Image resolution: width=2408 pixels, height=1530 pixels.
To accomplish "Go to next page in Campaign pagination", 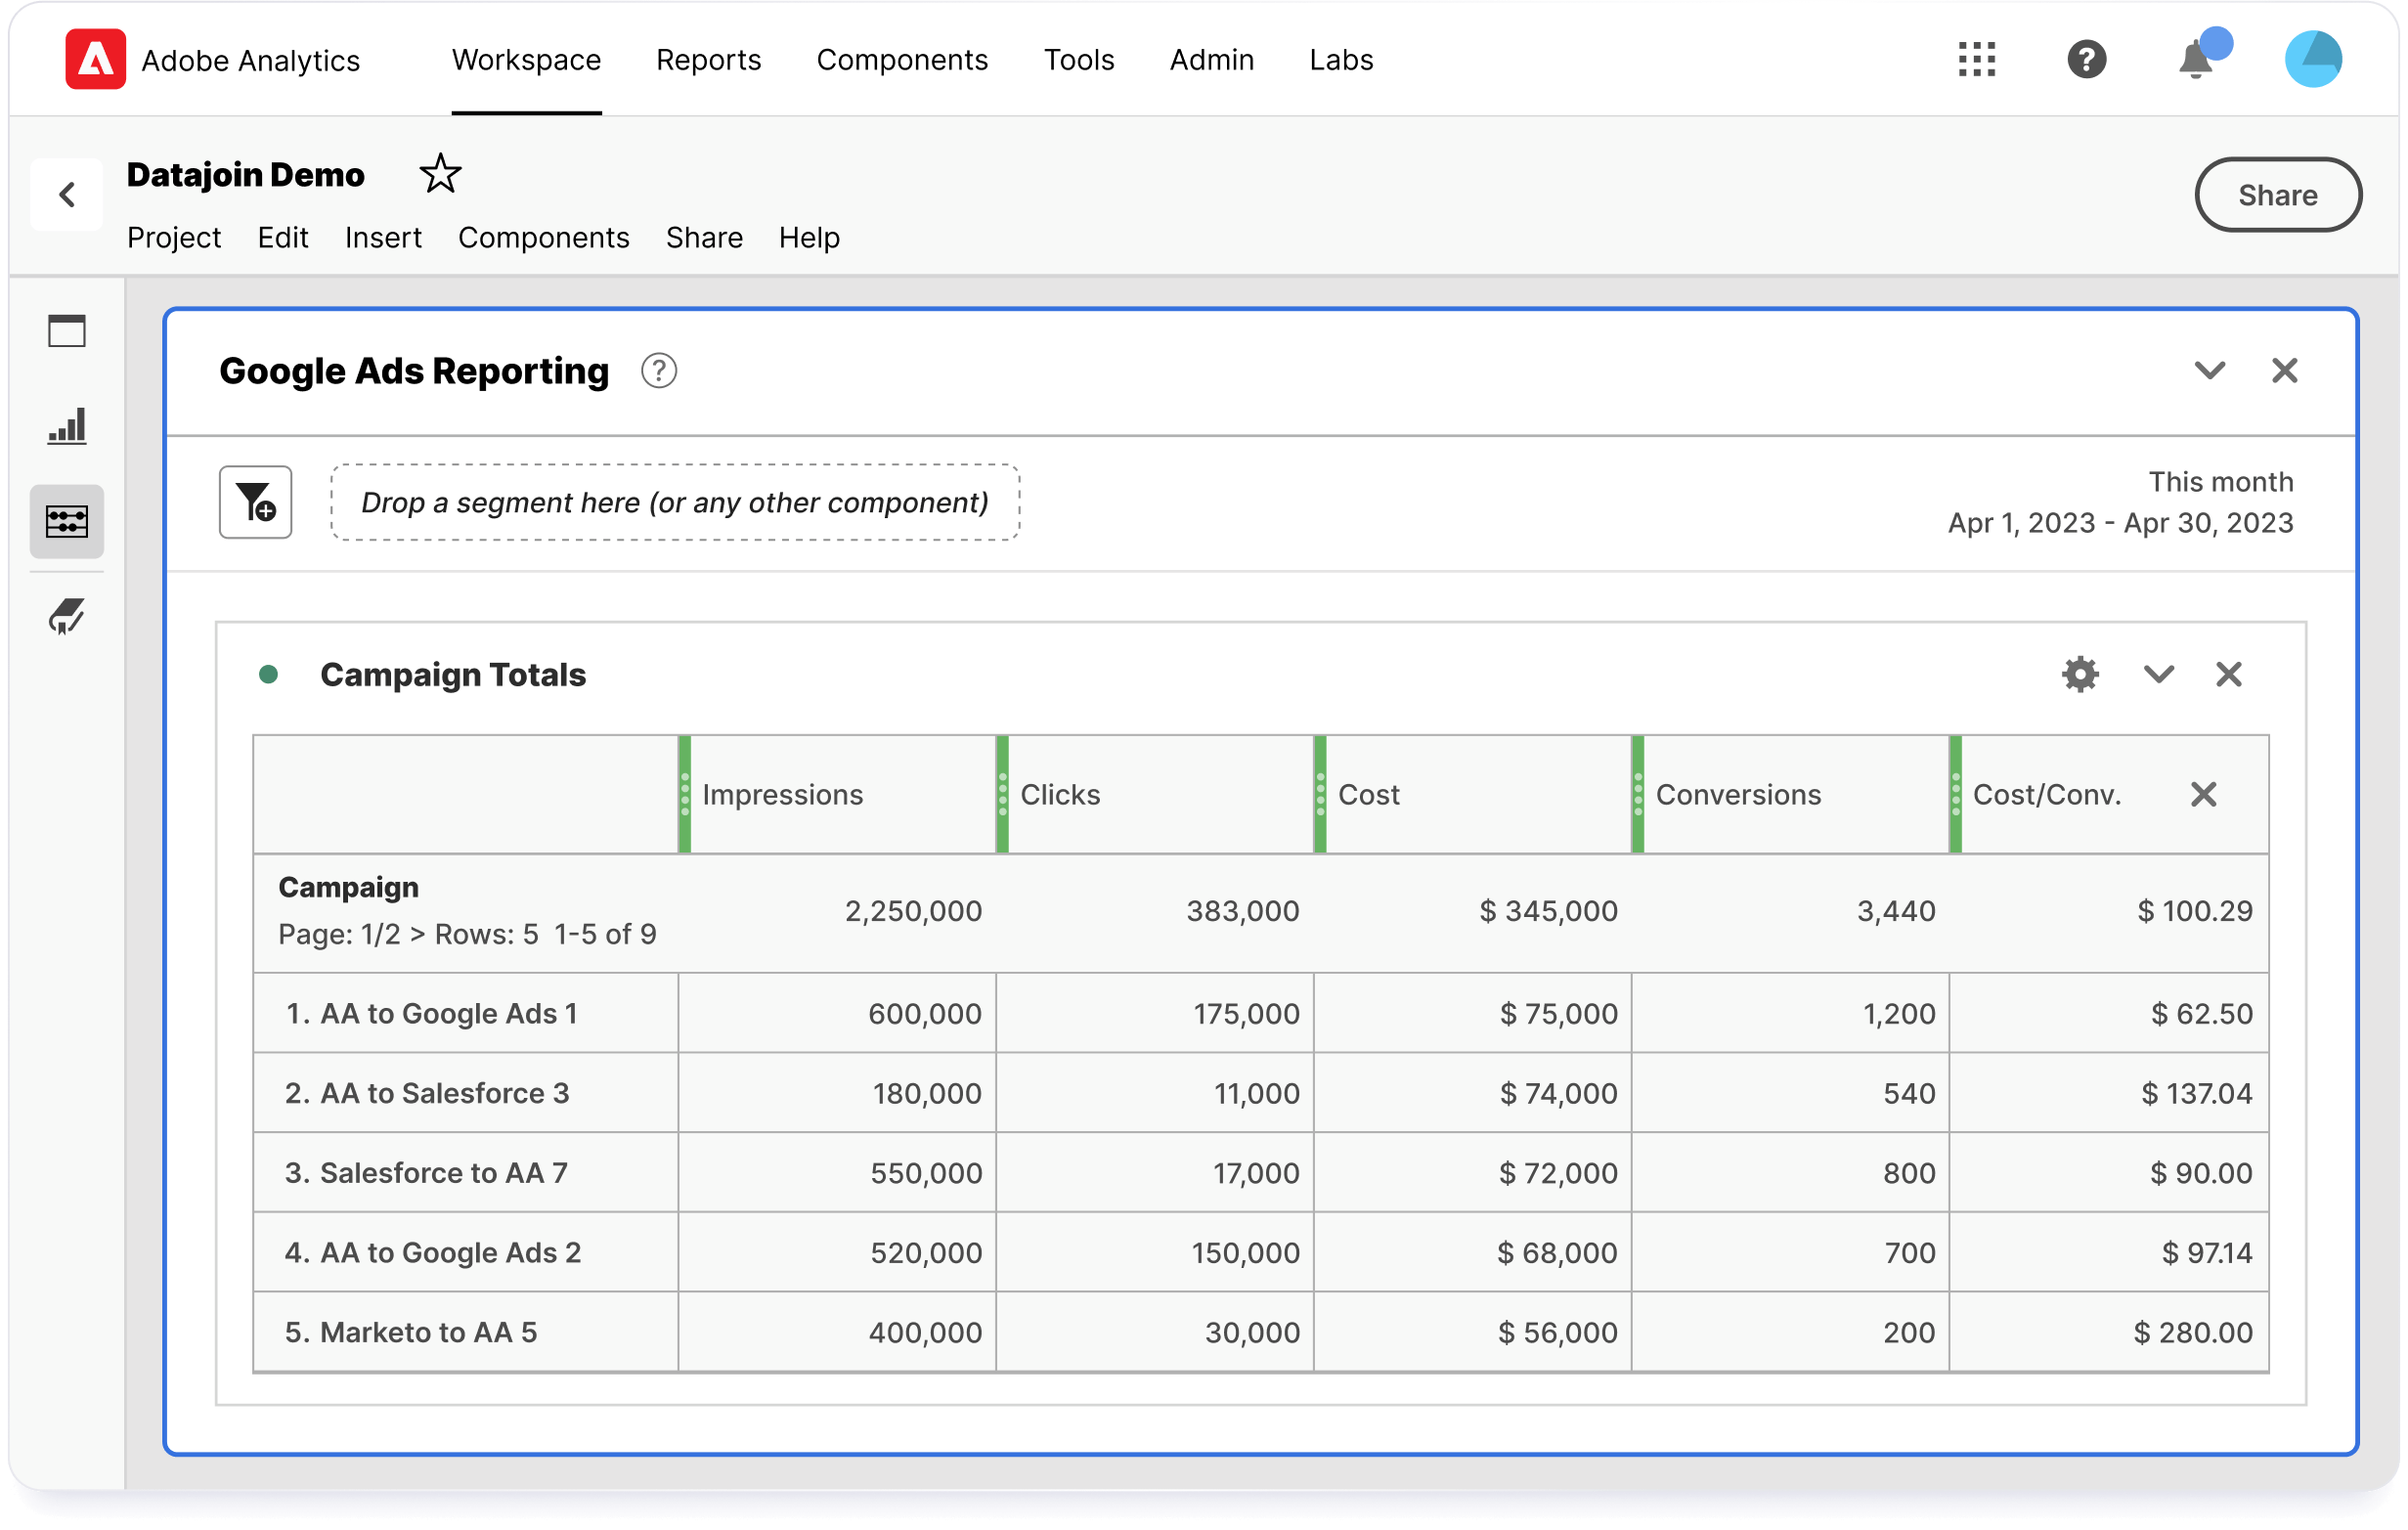I will point(417,934).
